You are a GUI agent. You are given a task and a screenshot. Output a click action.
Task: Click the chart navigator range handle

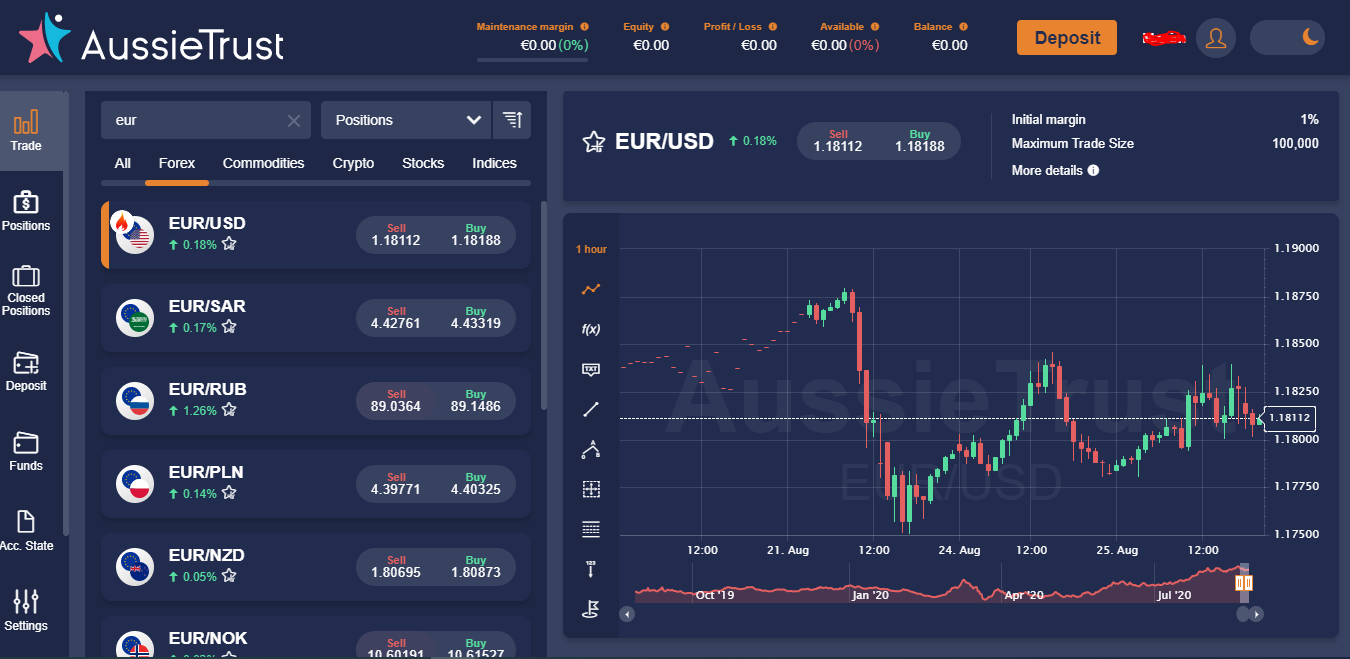tap(1245, 581)
